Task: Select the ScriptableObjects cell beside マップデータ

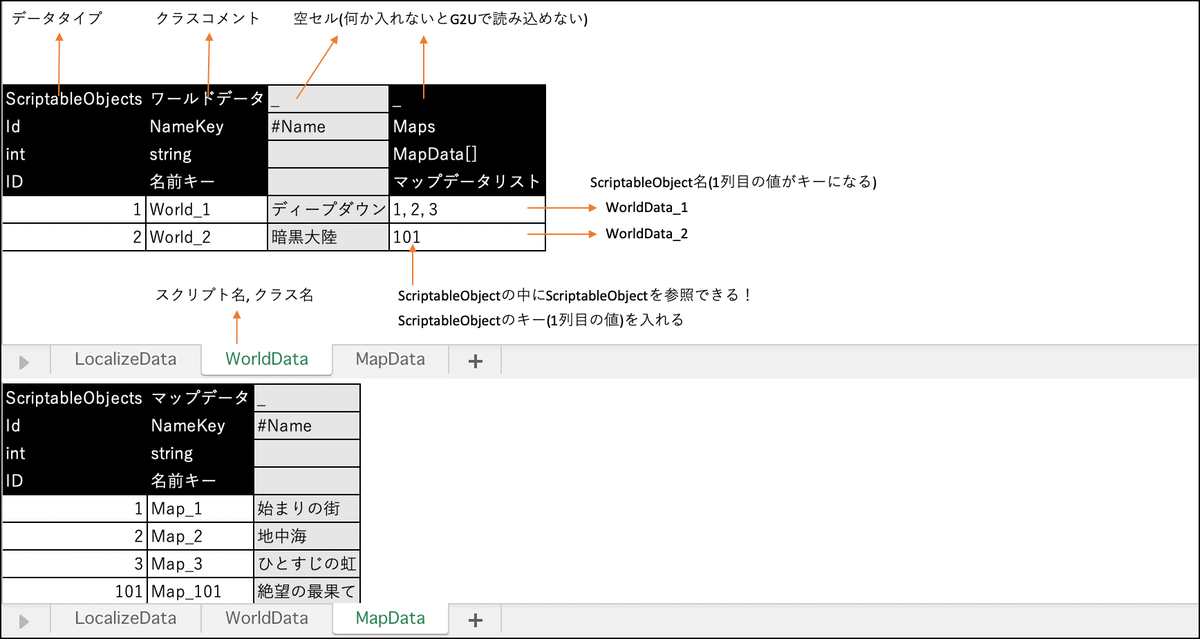Action: [x=75, y=397]
